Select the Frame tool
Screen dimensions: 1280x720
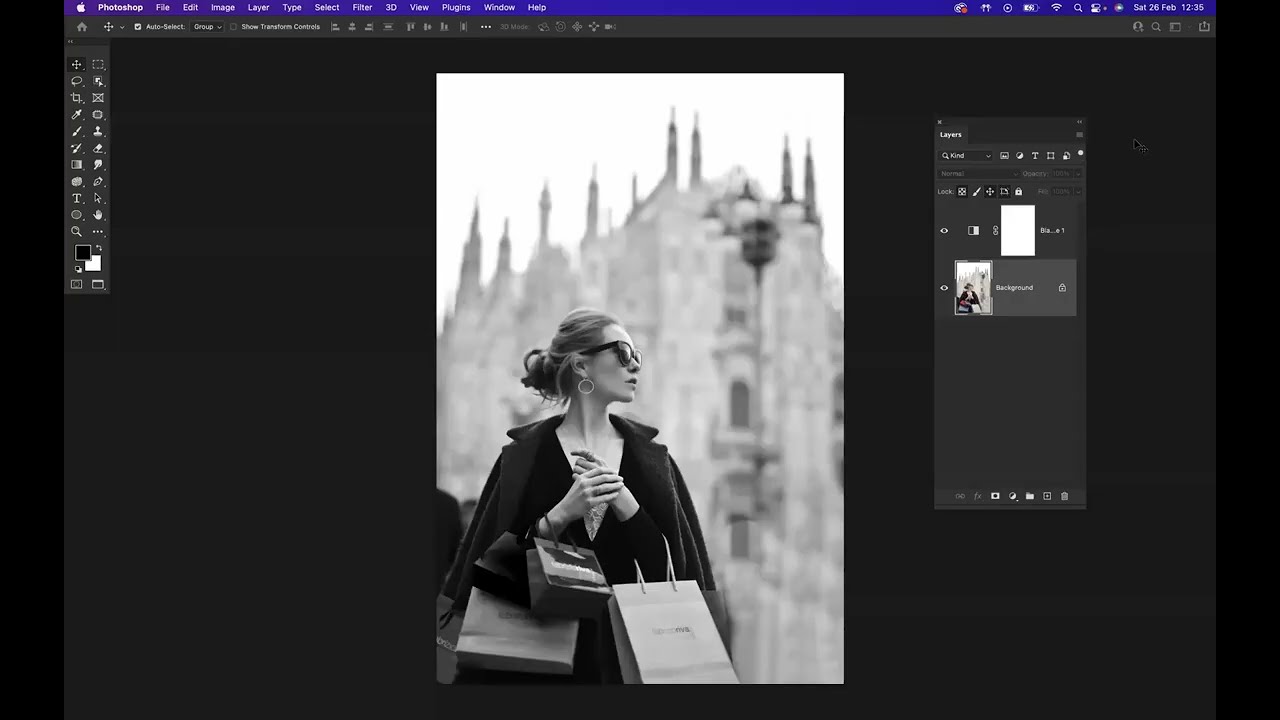point(98,98)
